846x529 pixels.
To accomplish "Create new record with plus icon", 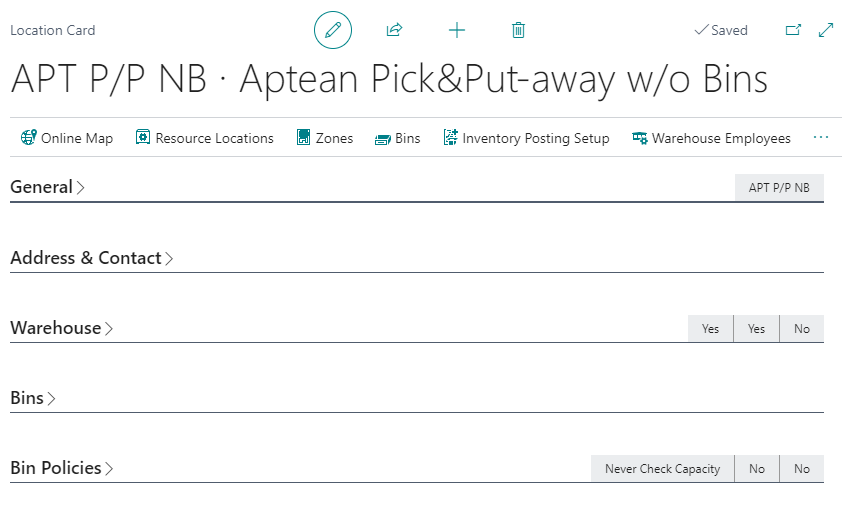I will click(457, 30).
